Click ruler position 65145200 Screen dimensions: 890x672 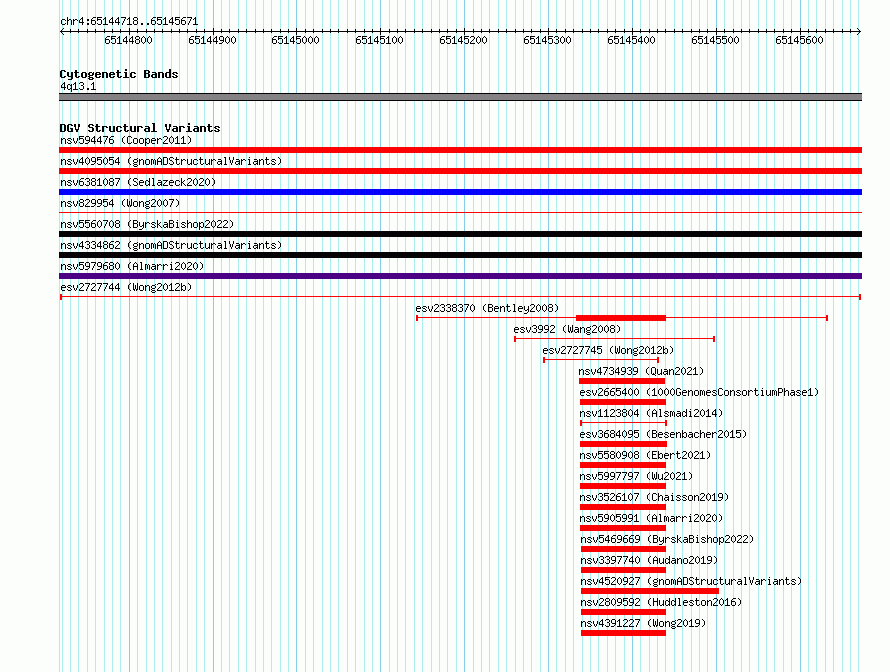click(463, 40)
